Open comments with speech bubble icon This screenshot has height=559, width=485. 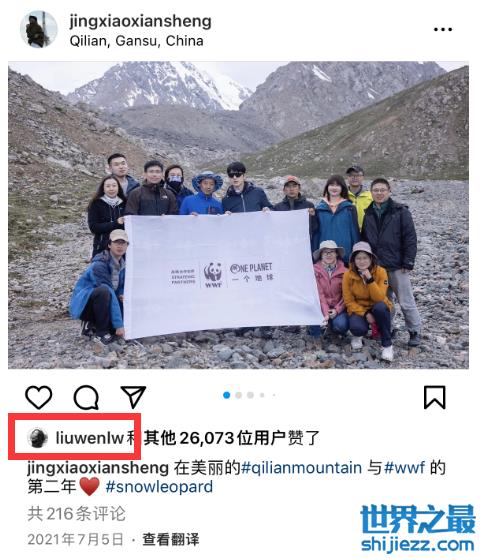coord(86,397)
